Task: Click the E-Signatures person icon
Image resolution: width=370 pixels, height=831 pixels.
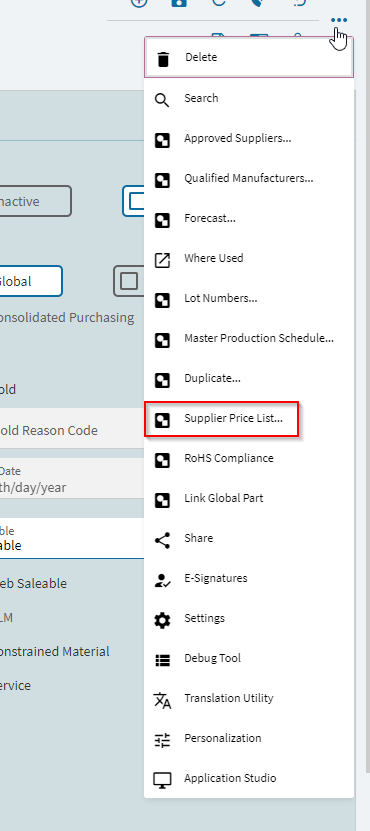Action: (x=162, y=580)
